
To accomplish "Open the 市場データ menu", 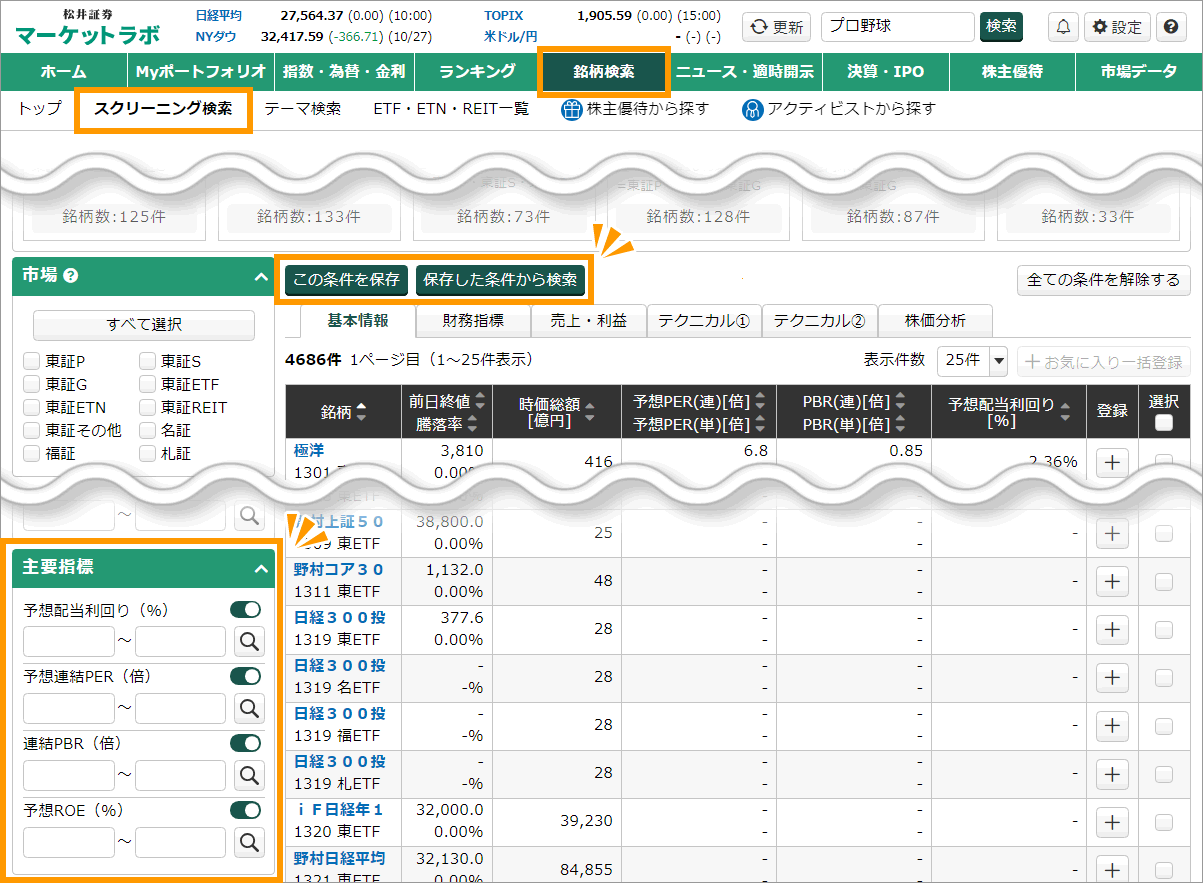I will [x=1139, y=71].
